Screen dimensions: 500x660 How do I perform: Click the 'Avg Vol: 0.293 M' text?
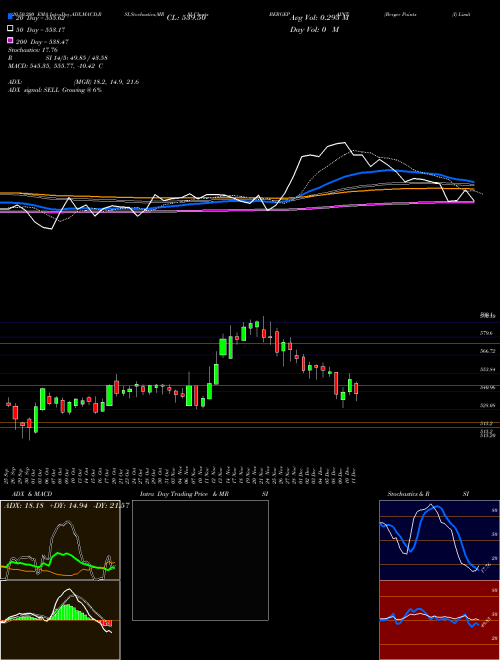point(319,18)
